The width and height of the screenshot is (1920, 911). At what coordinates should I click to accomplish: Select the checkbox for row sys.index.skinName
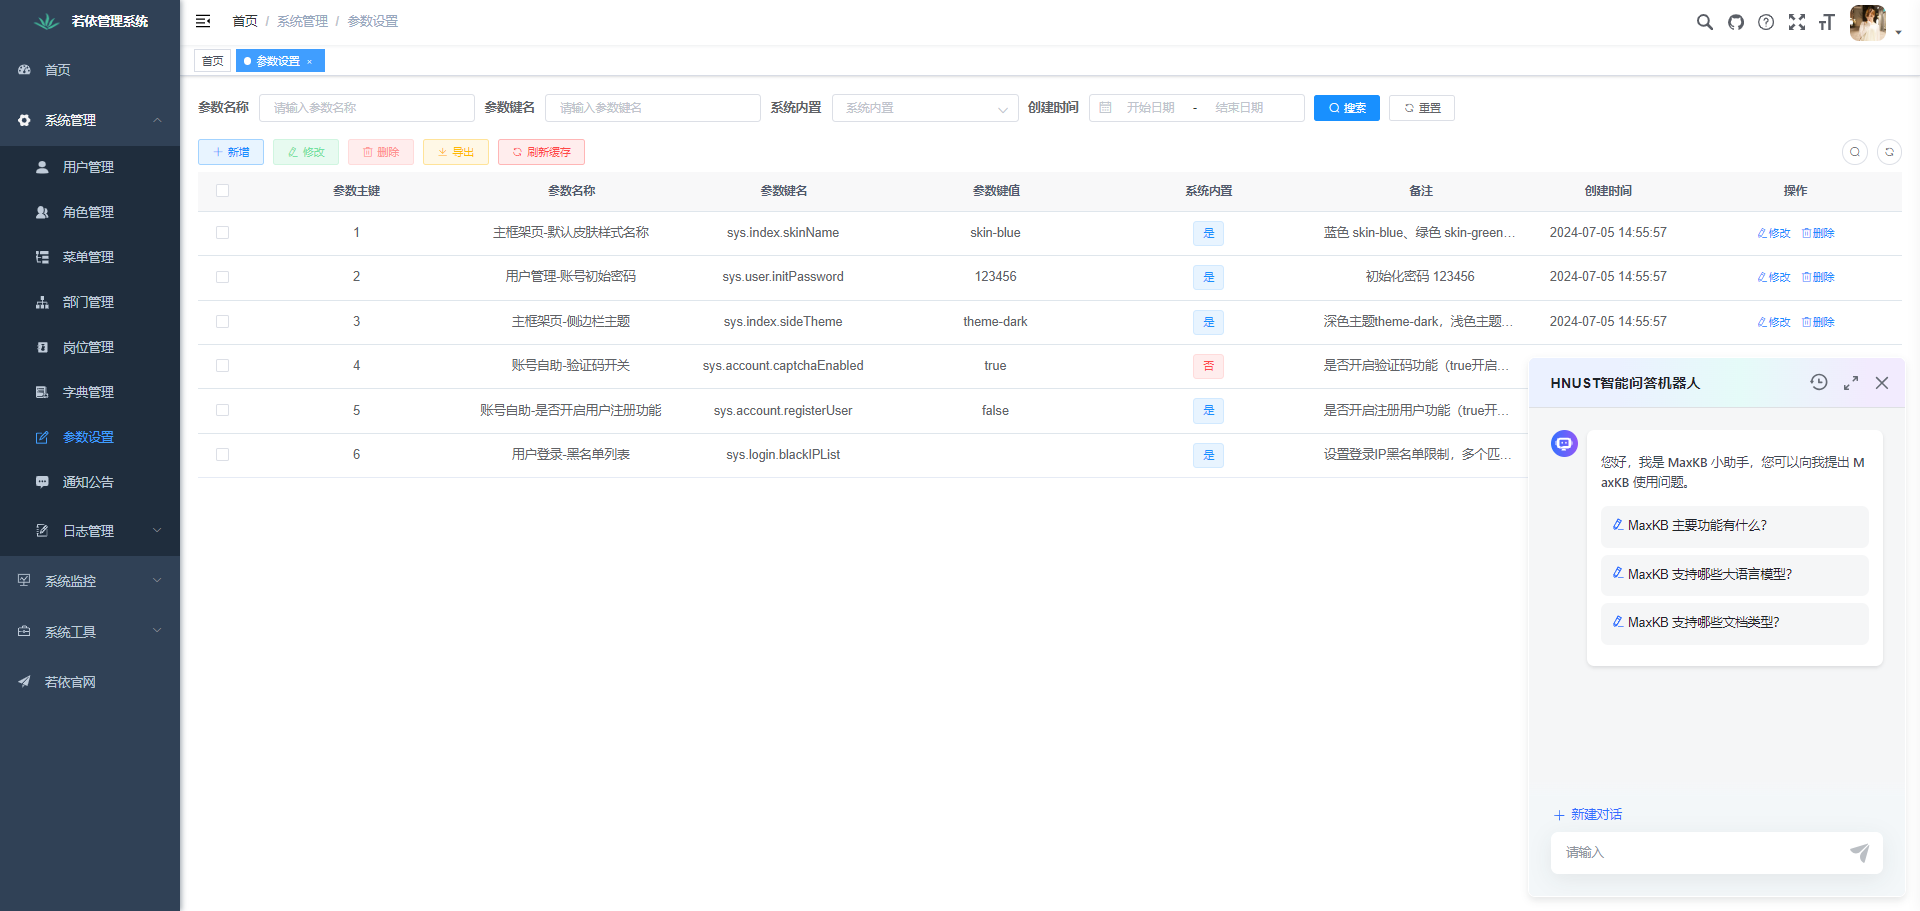coord(222,233)
